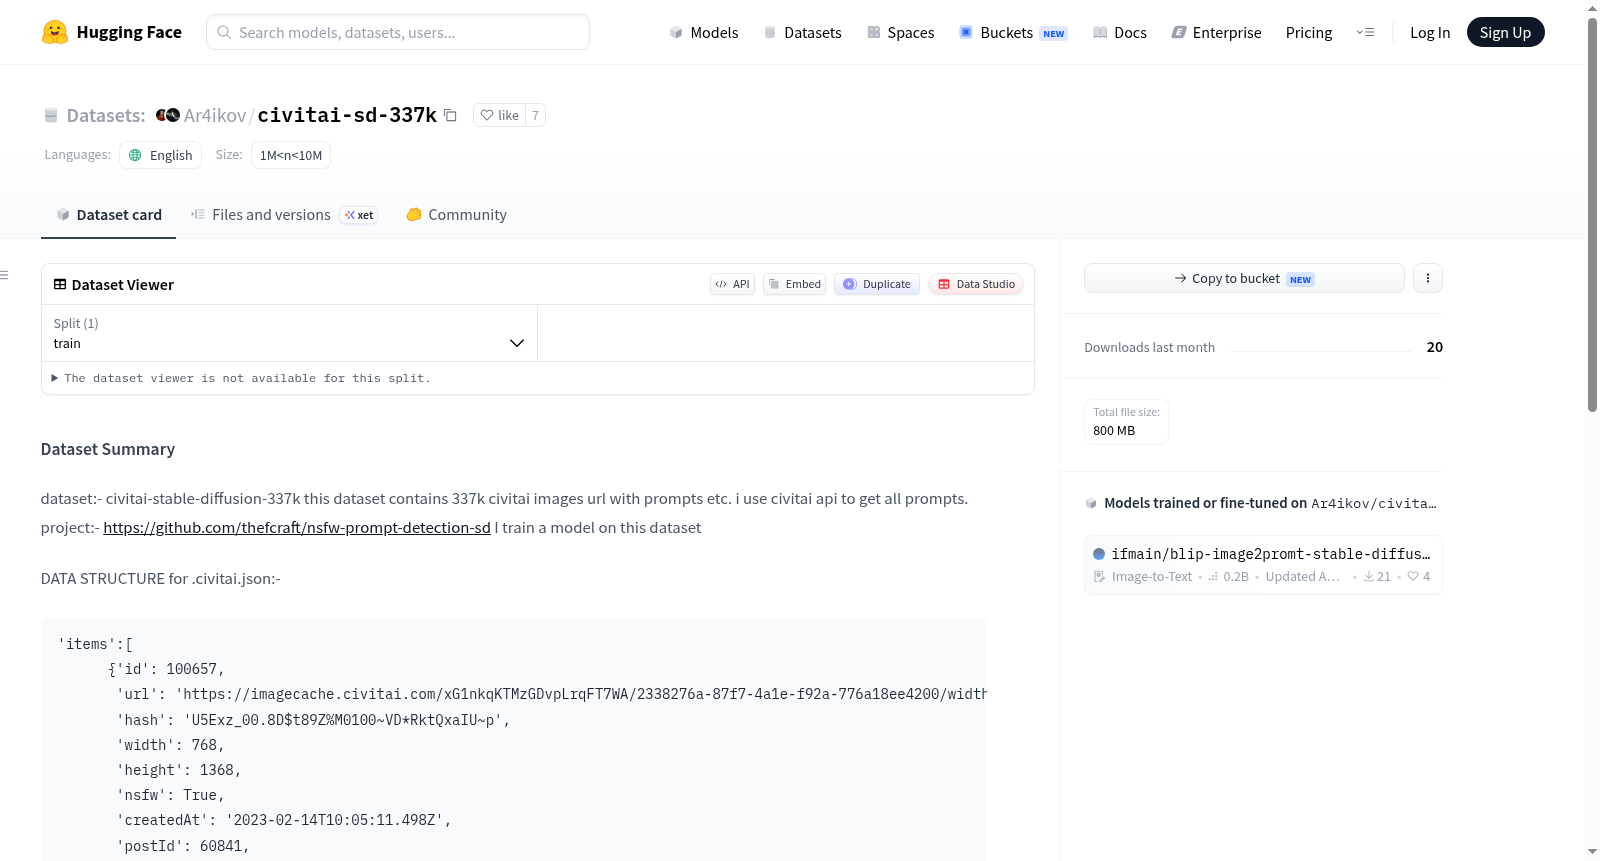Click the Dataset Summary heading
Image resolution: width=1600 pixels, height=861 pixels.
[x=108, y=449]
